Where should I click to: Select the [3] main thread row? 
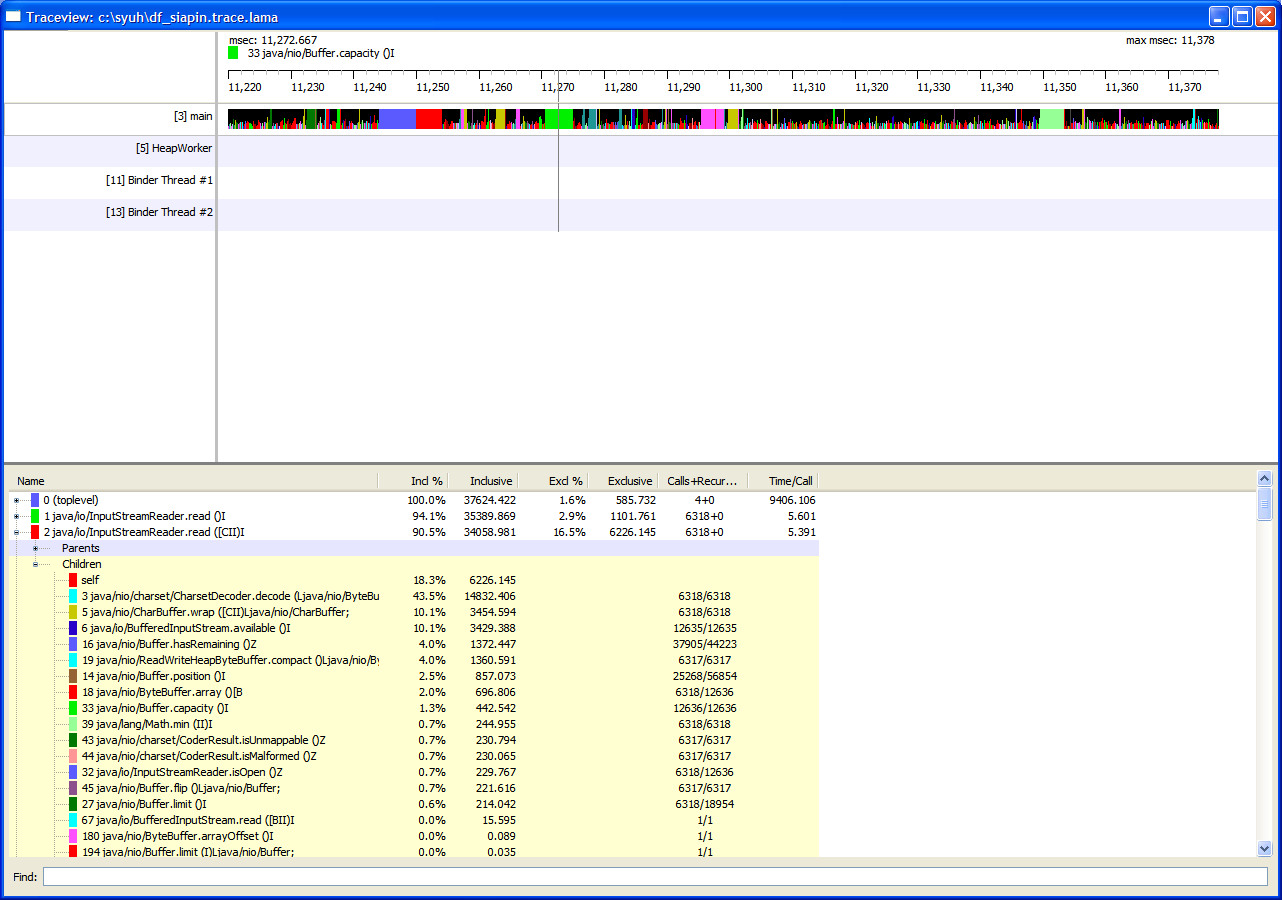193,117
